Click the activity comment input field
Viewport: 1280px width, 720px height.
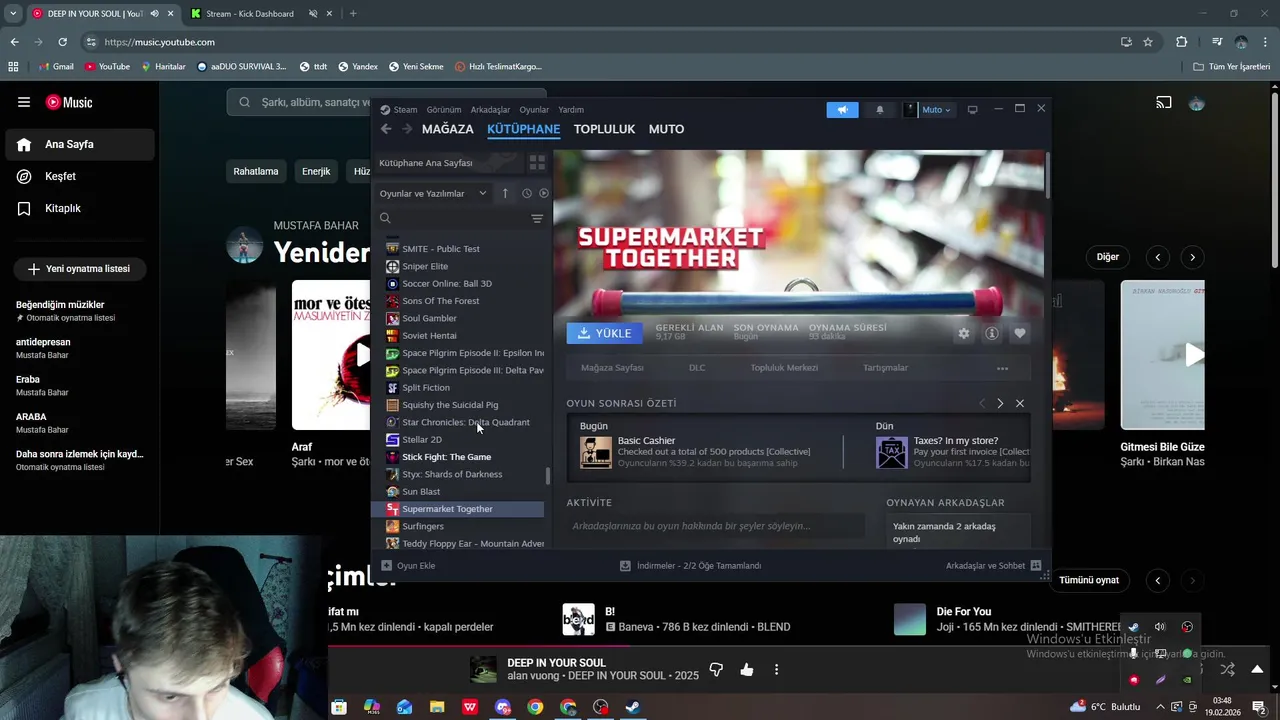coord(716,526)
